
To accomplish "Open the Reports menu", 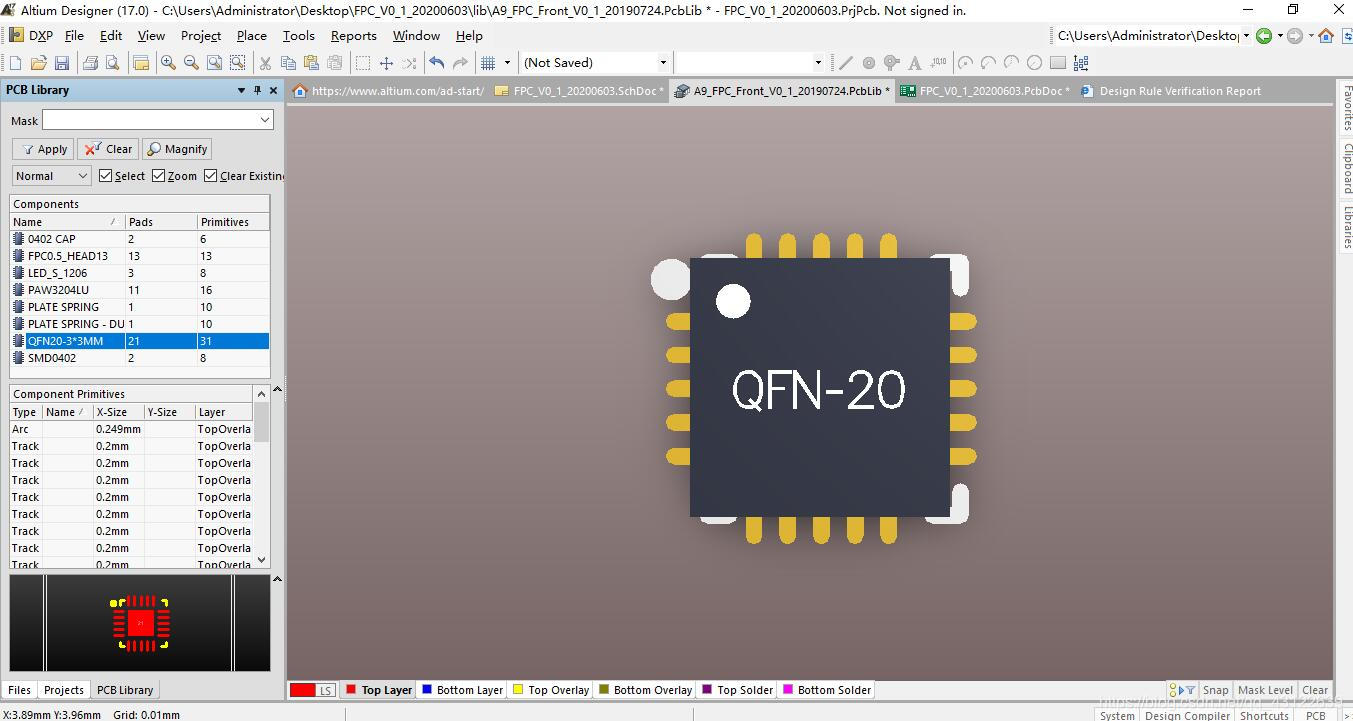I will [x=354, y=36].
